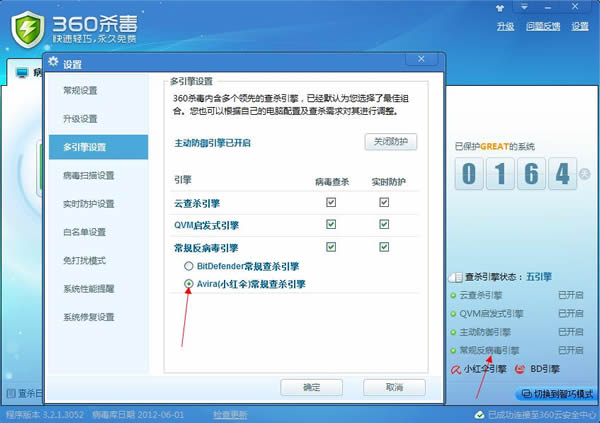The image size is (600, 423).
Task: Click the settings gear icon in dialog title
Action: (54, 64)
